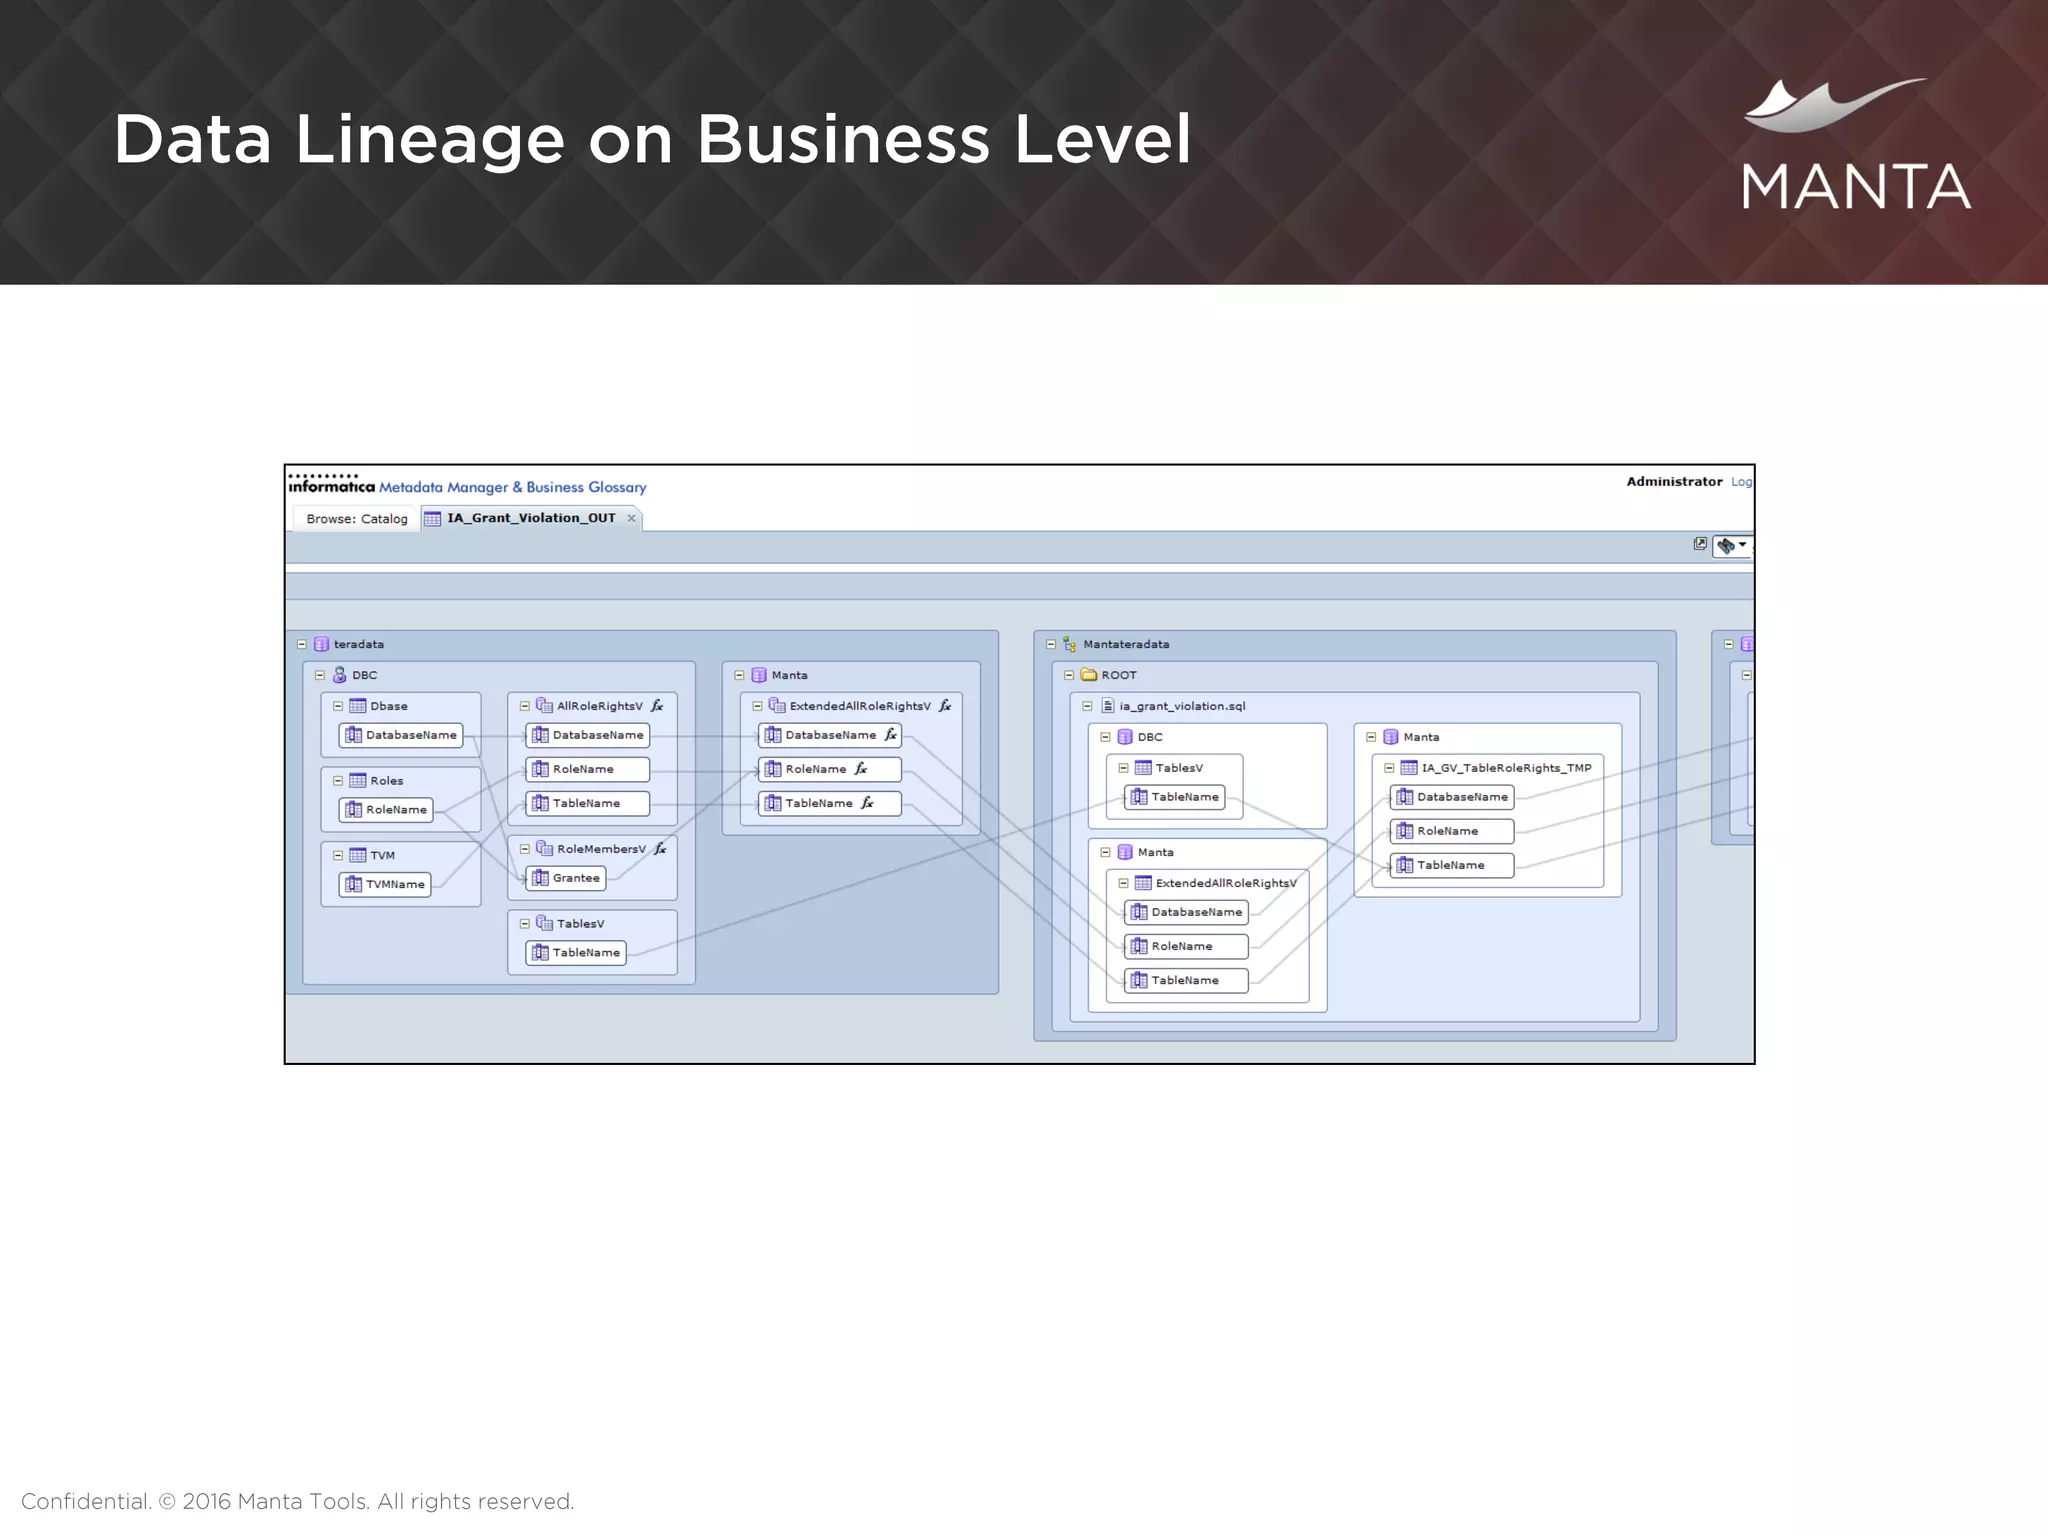The width and height of the screenshot is (2048, 1536).
Task: Collapse the TVM table node
Action: tap(338, 856)
